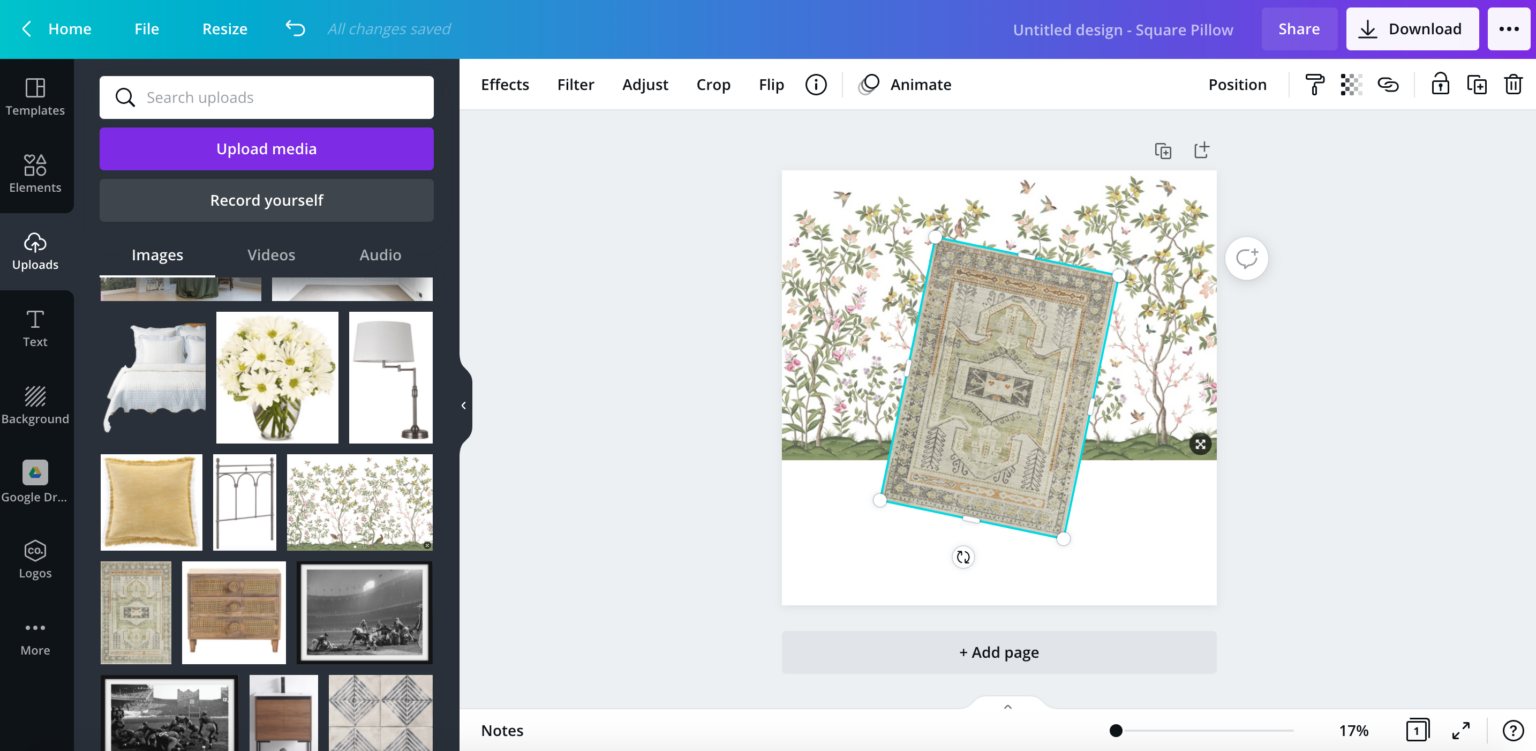
Task: Enter fullscreen present mode icon
Action: [x=1461, y=730]
